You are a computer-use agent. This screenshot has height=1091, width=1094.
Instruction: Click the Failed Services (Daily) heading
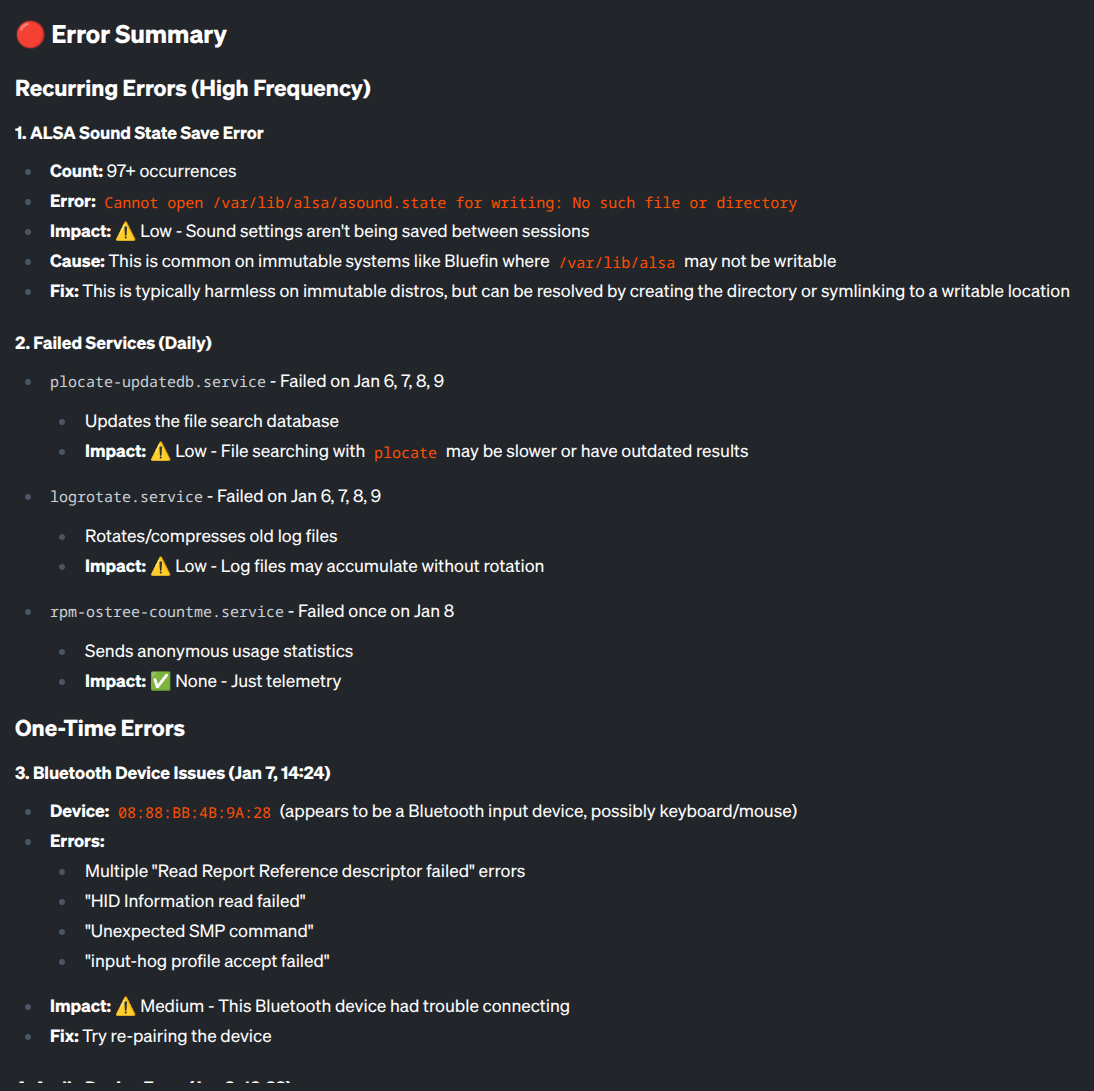(x=113, y=343)
